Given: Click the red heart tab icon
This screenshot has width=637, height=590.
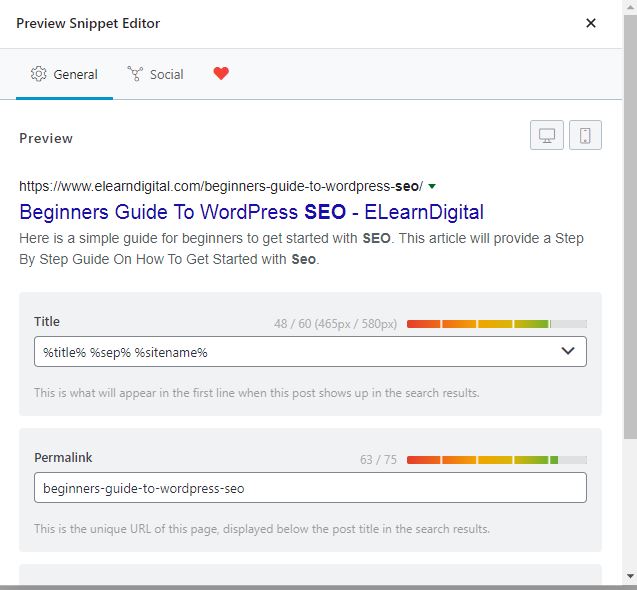Looking at the screenshot, I should 221,74.
